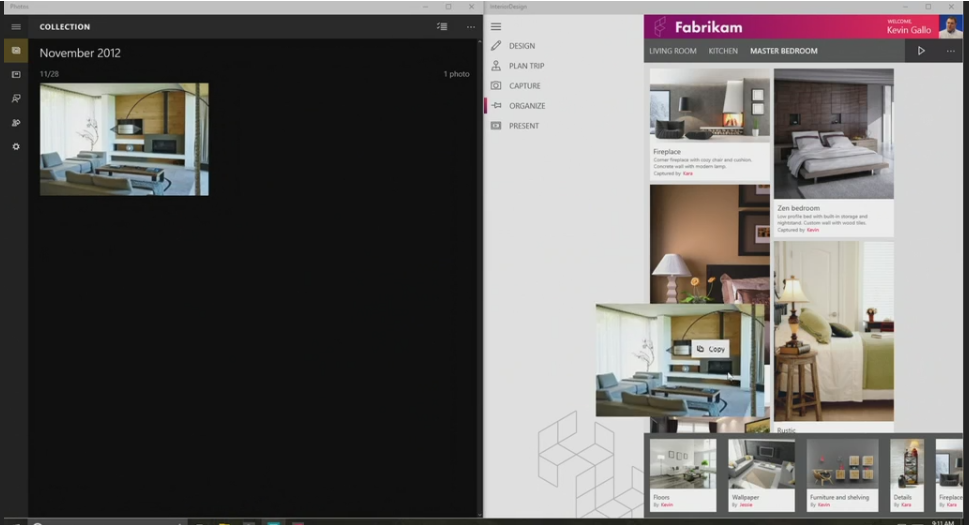Screen dimensions: 969x525
Task: Open the living room photo in Photos collection
Action: click(x=124, y=139)
